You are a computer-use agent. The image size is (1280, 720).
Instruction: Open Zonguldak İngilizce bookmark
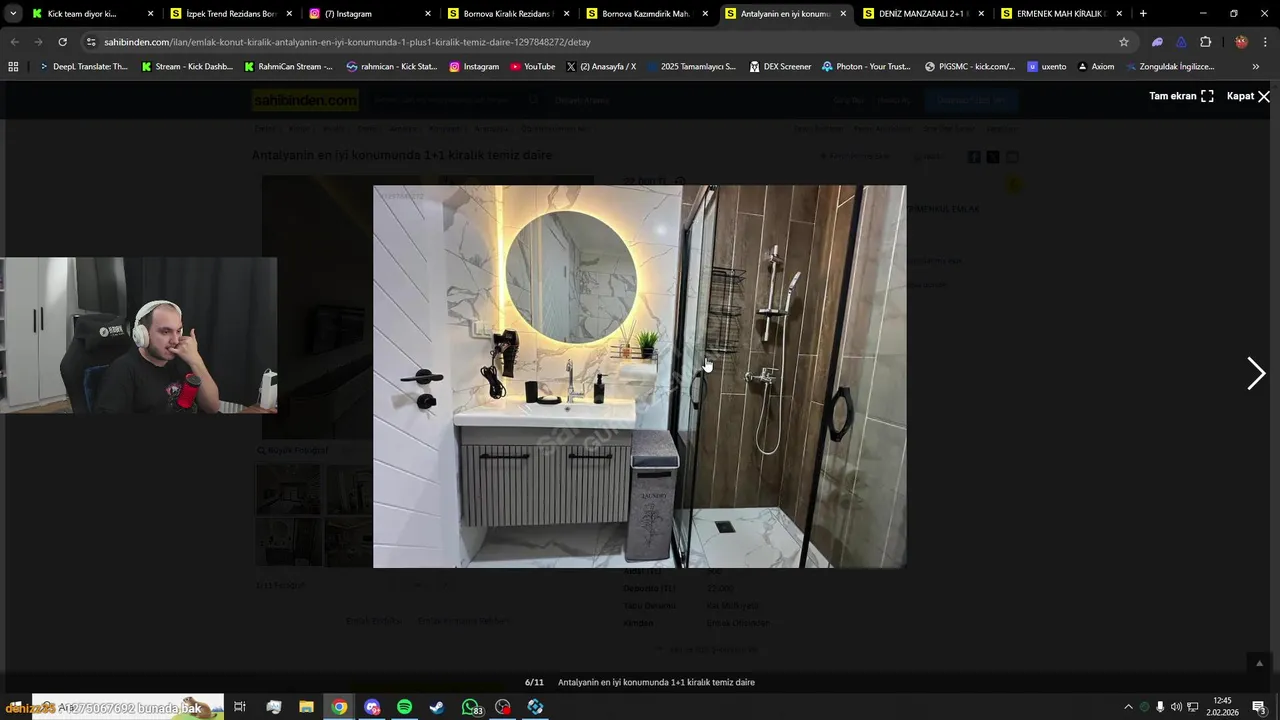coord(1170,66)
